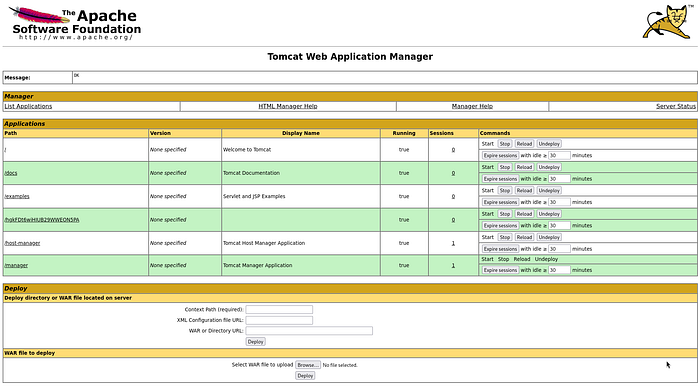Expire sessions for Servlet and JSP Examples
The width and height of the screenshot is (700, 386).
tap(500, 202)
